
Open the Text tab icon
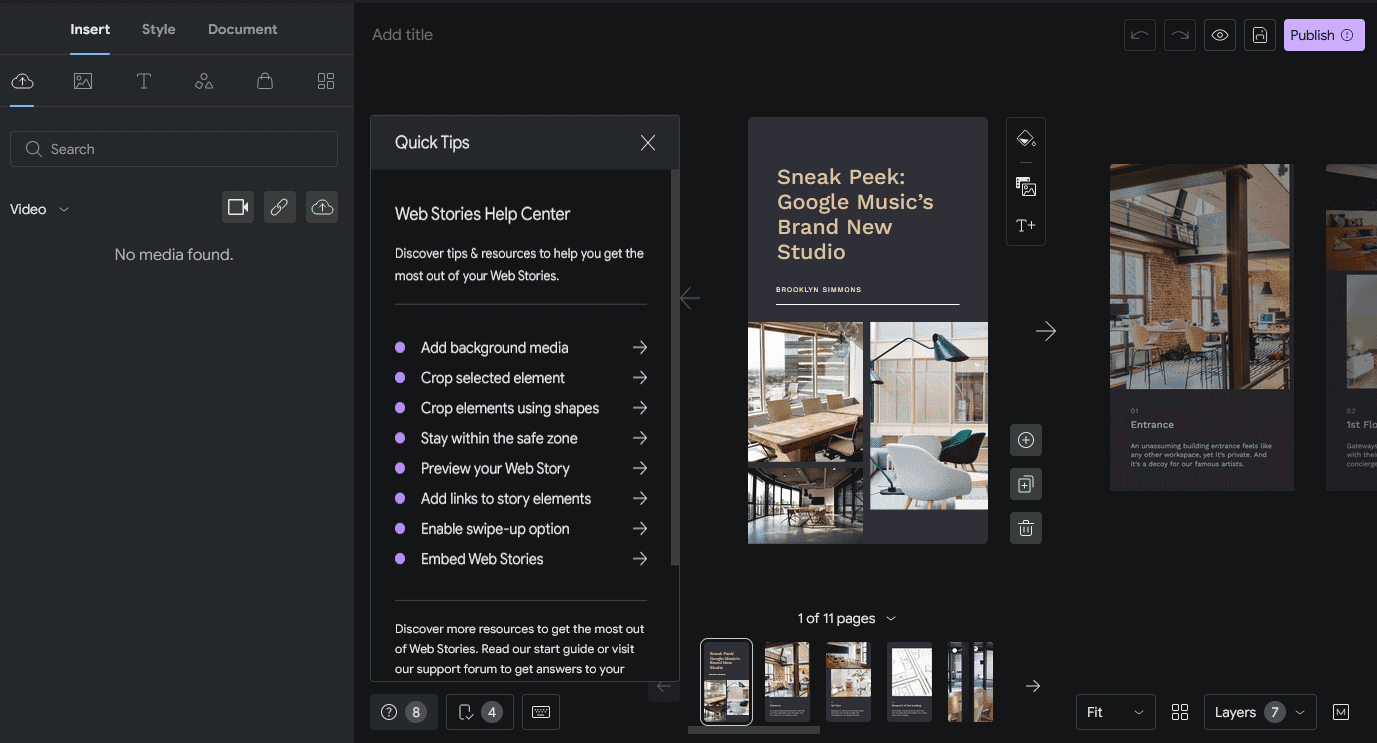click(144, 81)
